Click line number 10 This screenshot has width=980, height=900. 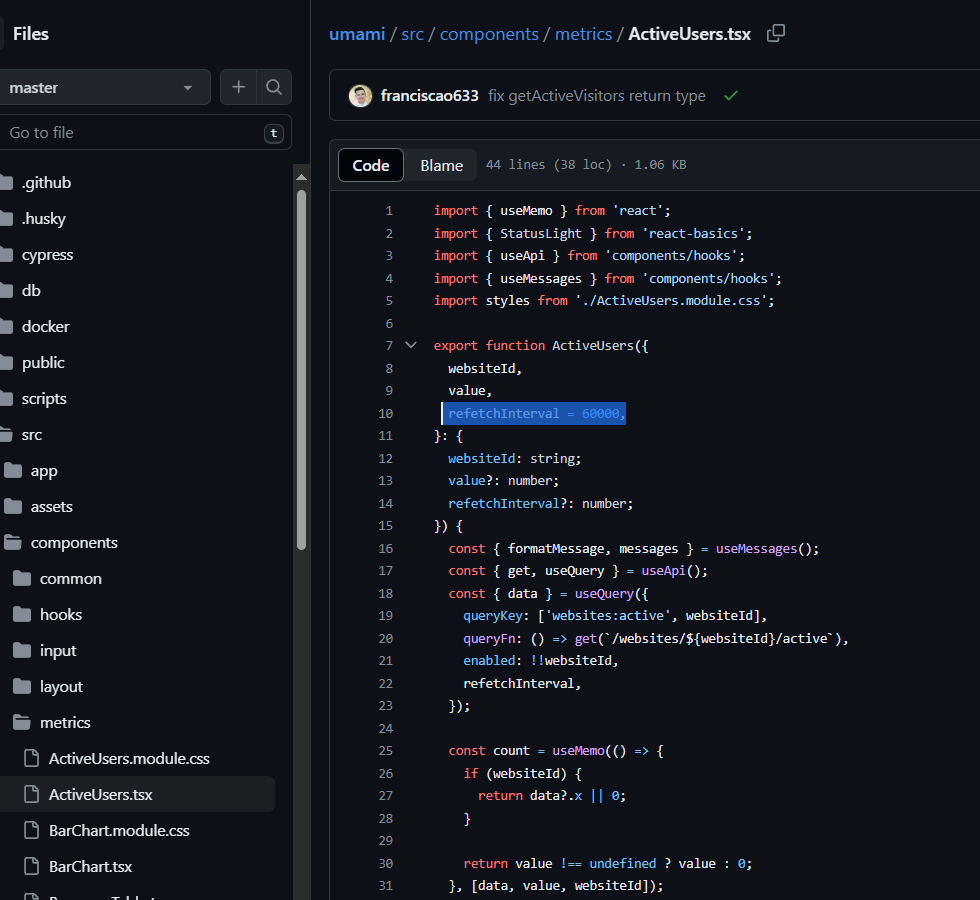click(386, 414)
